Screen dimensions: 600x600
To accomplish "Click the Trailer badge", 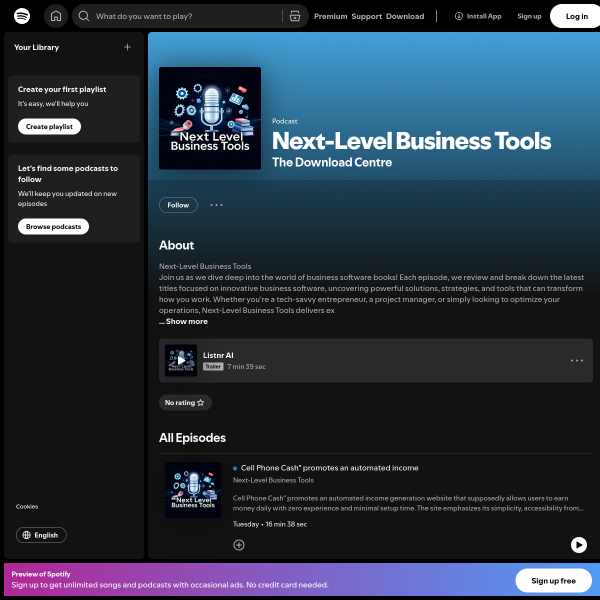I will [x=213, y=367].
